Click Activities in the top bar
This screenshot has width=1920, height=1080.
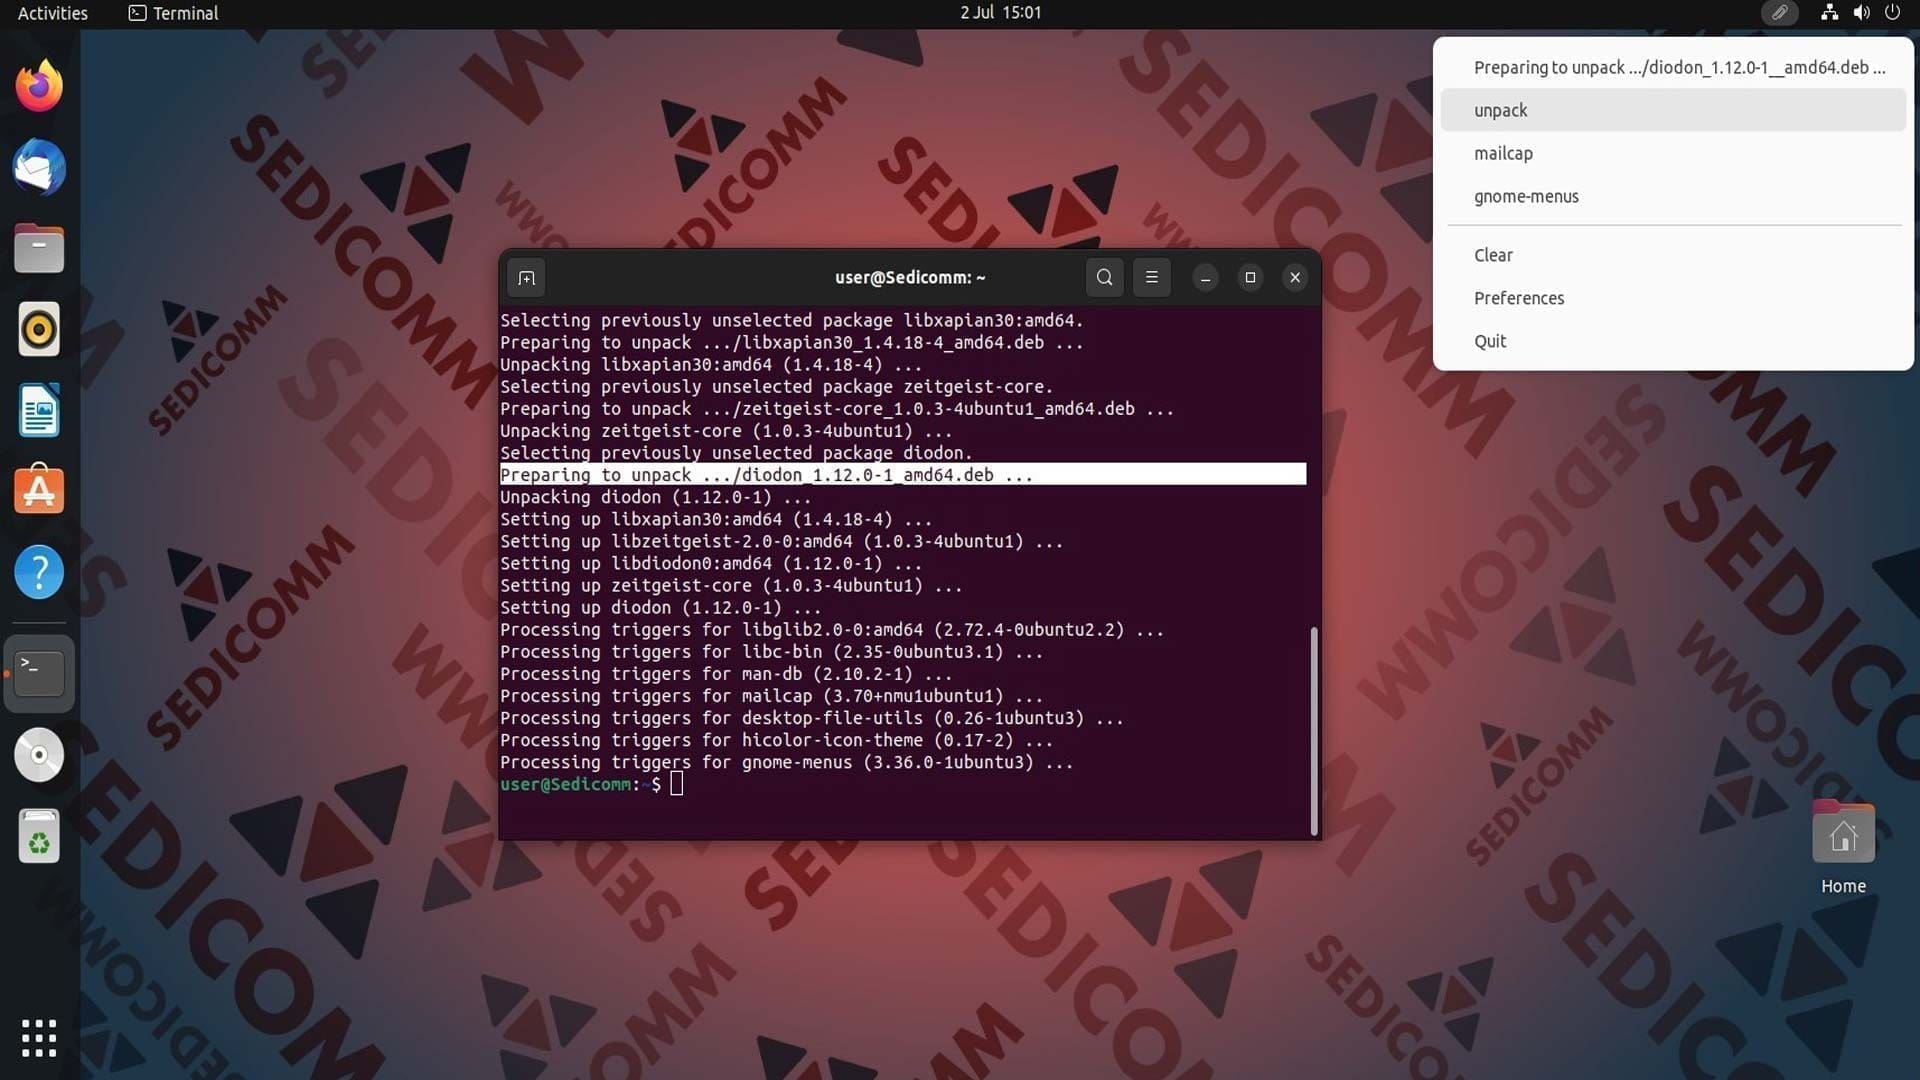[53, 13]
